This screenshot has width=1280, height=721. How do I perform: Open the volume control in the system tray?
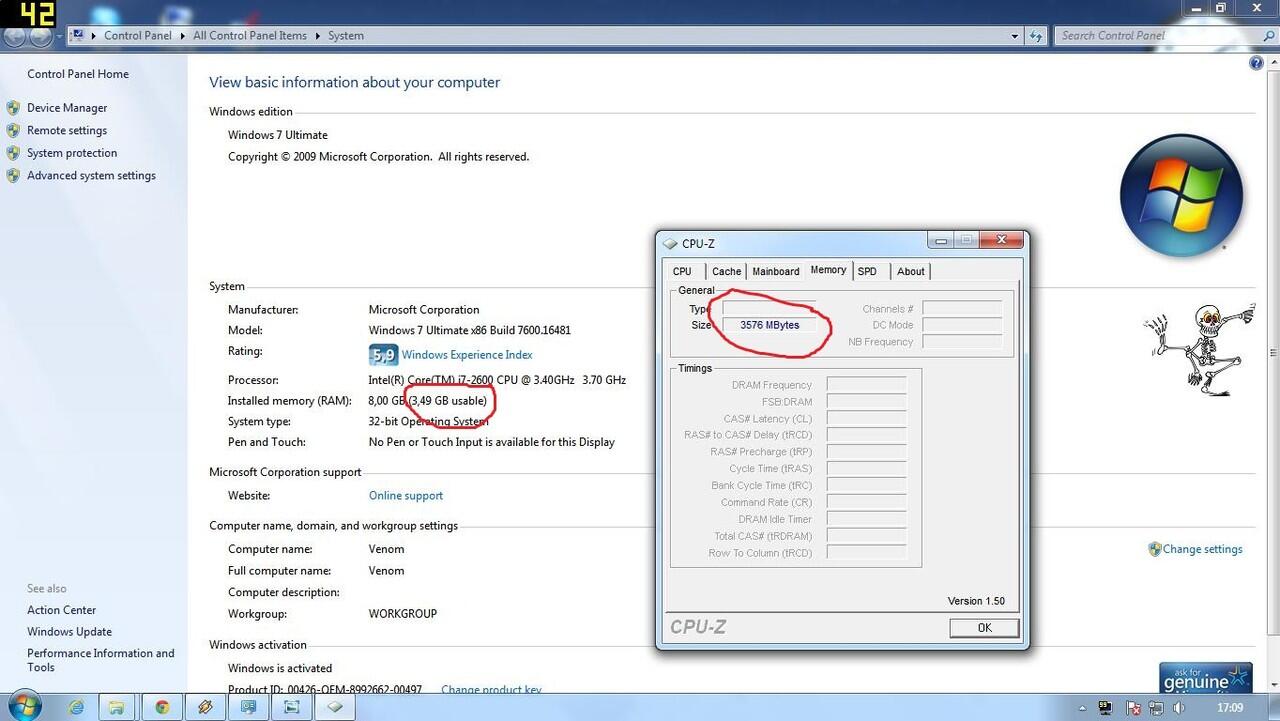click(x=1179, y=708)
